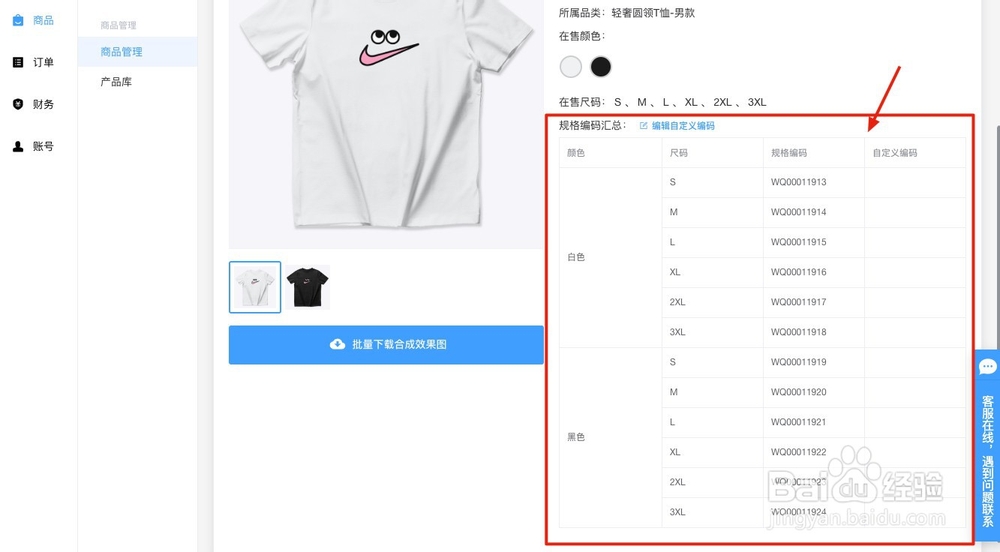Screen dimensions: 1000x552
Task: Select the black T-shirt thumbnail
Action: (x=307, y=287)
